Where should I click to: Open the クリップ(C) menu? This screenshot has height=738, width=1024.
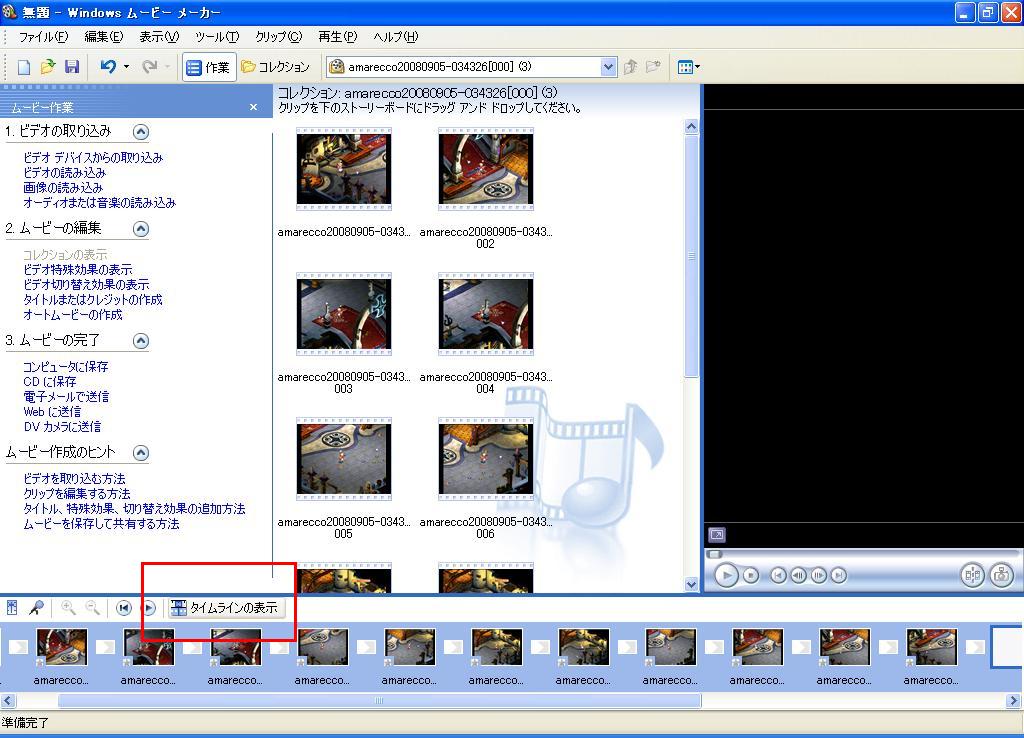[278, 37]
